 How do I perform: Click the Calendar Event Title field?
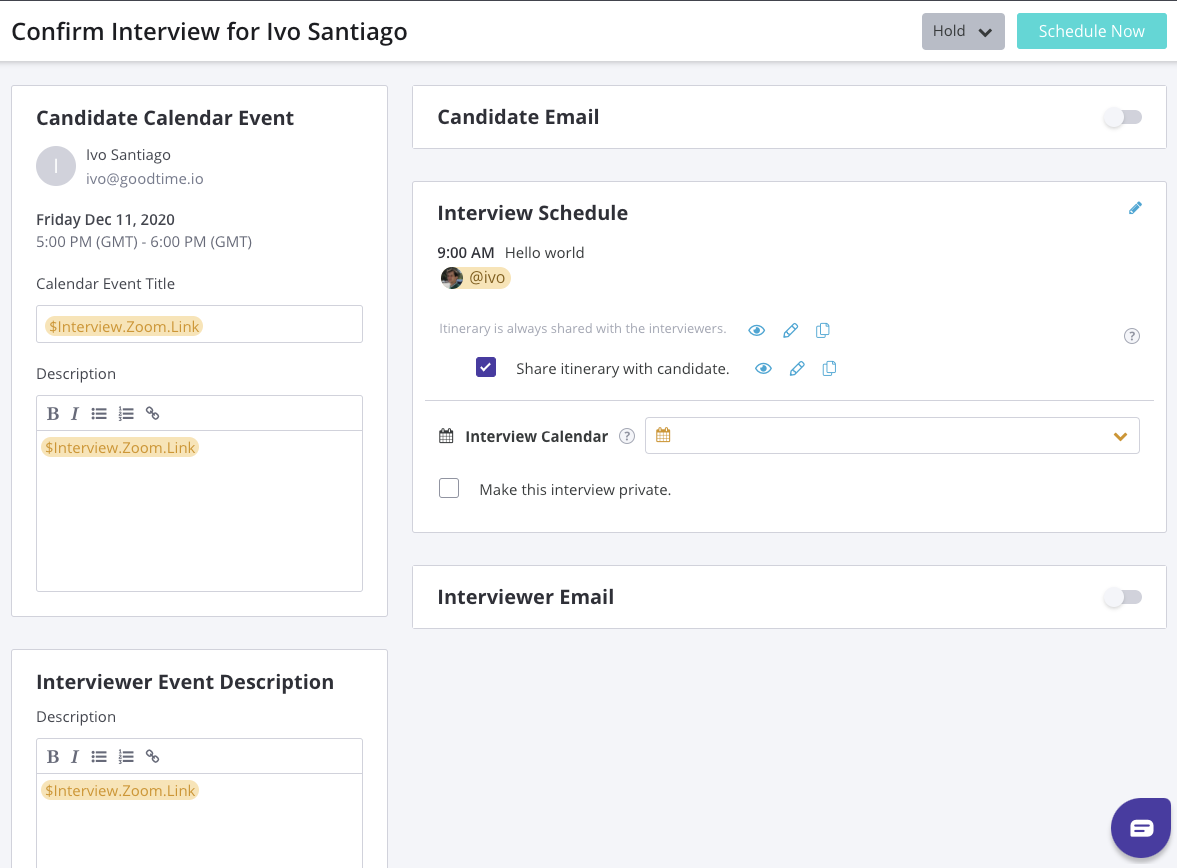pyautogui.click(x=200, y=325)
